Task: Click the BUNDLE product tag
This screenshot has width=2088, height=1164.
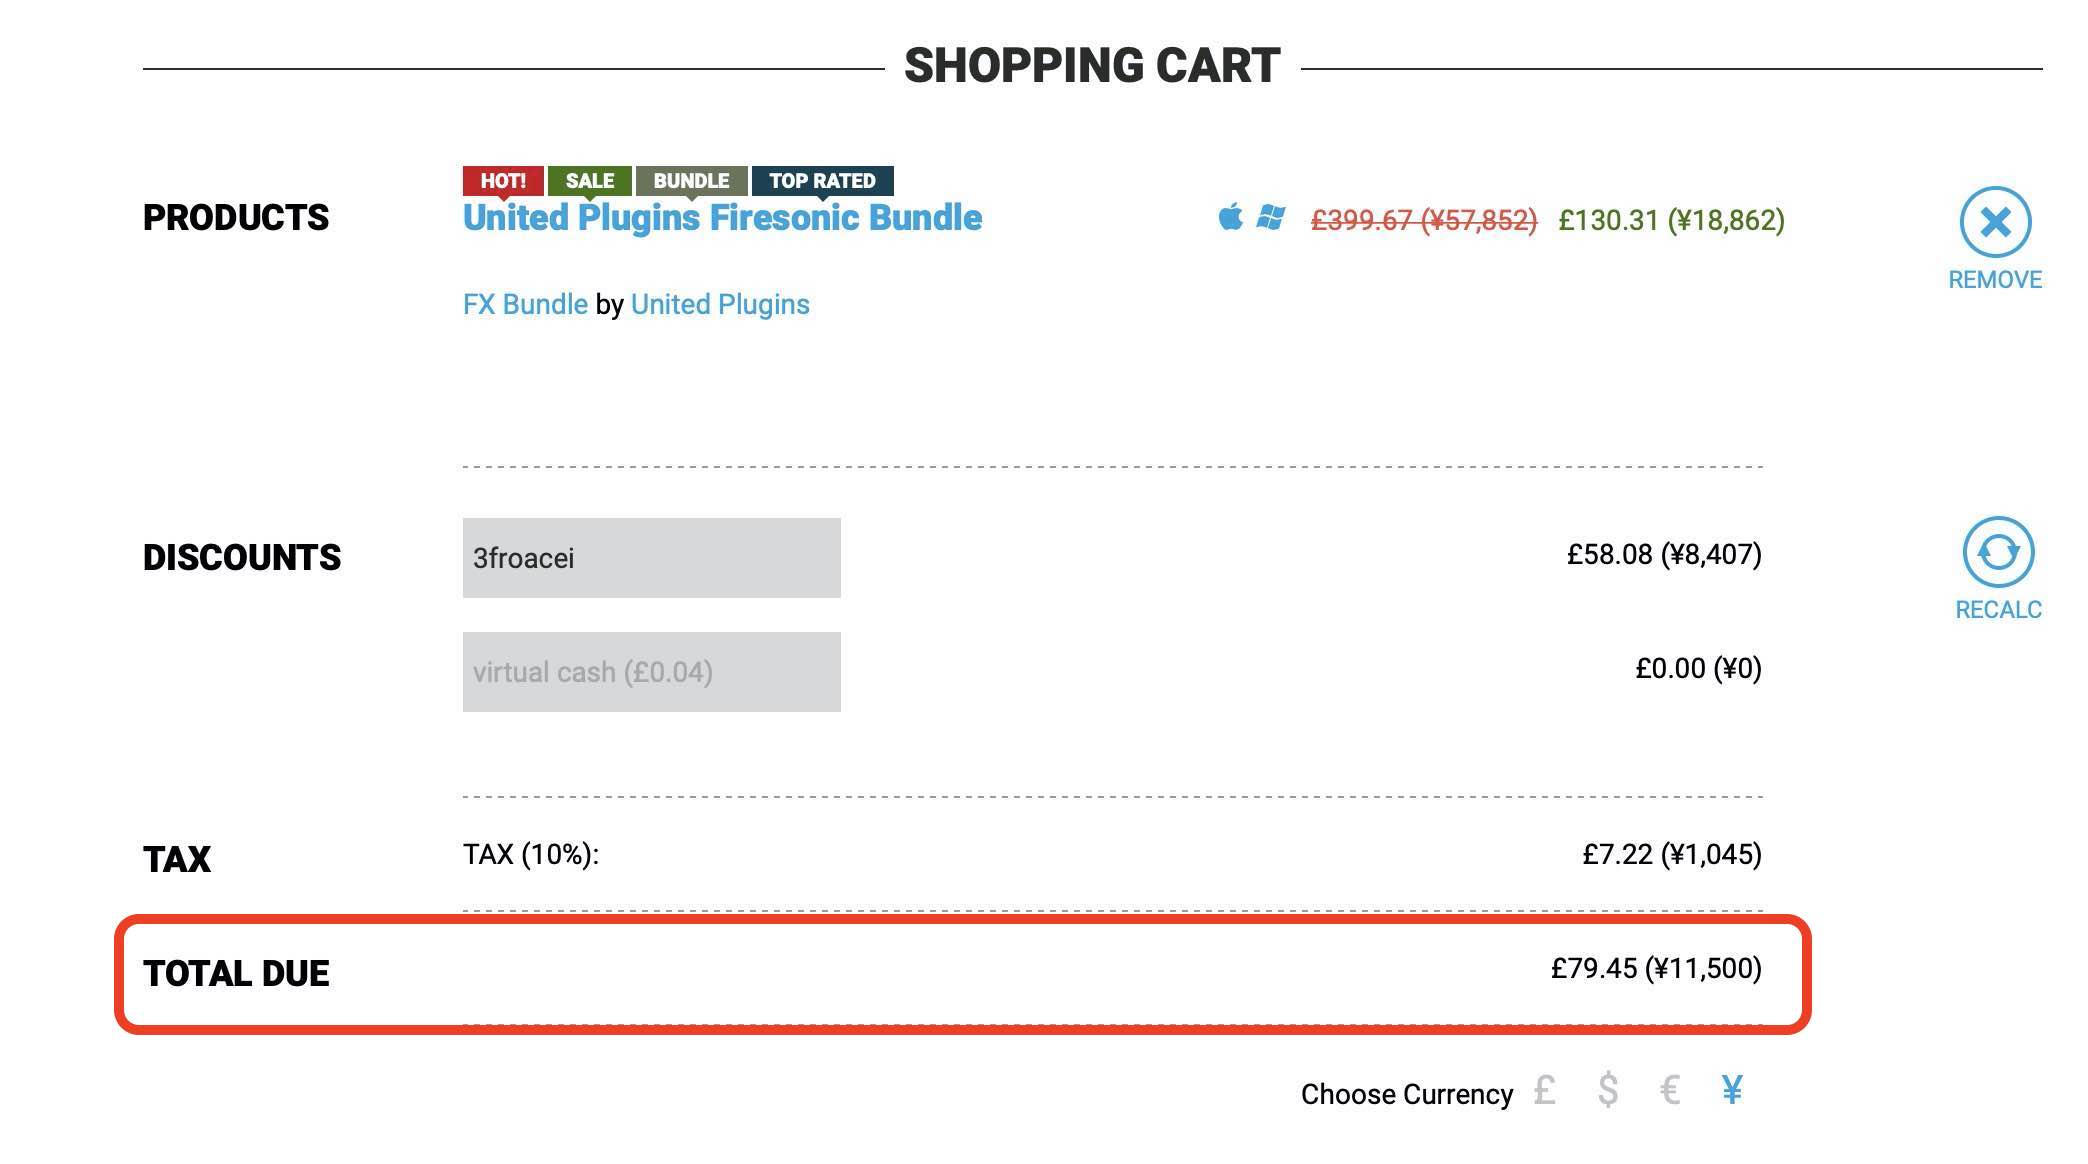Action: (x=691, y=181)
